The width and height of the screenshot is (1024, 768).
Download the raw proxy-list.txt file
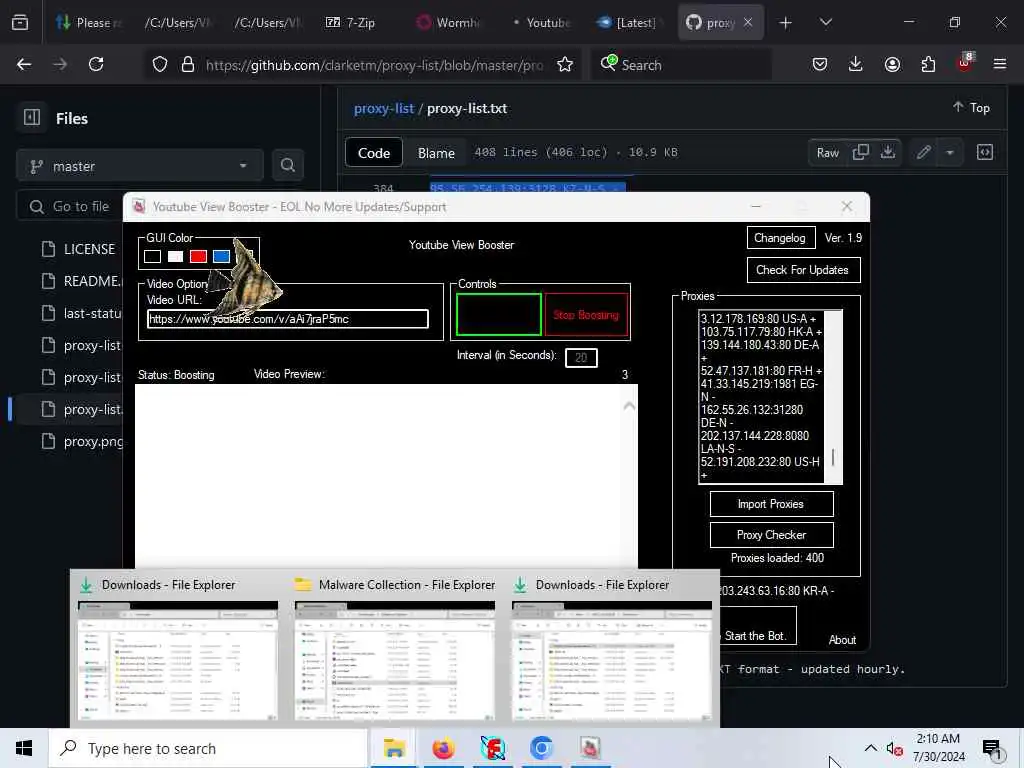(888, 152)
